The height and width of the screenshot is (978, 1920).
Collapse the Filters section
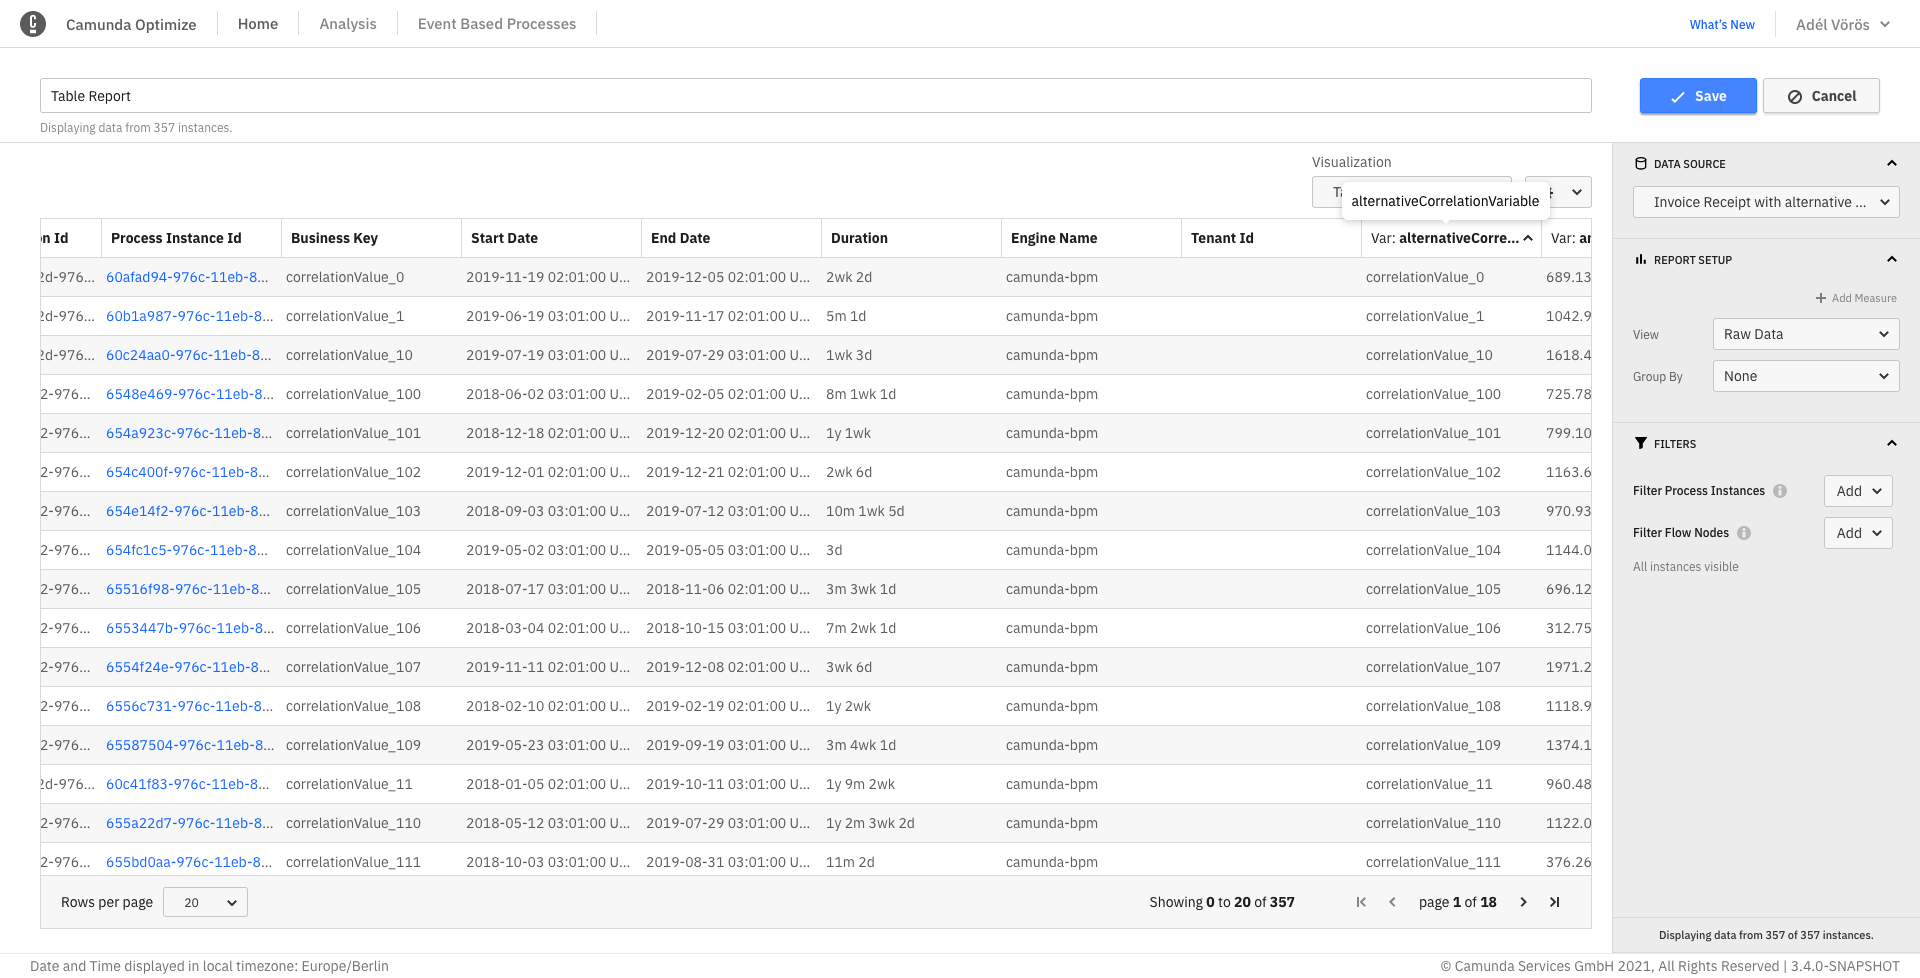click(1891, 444)
